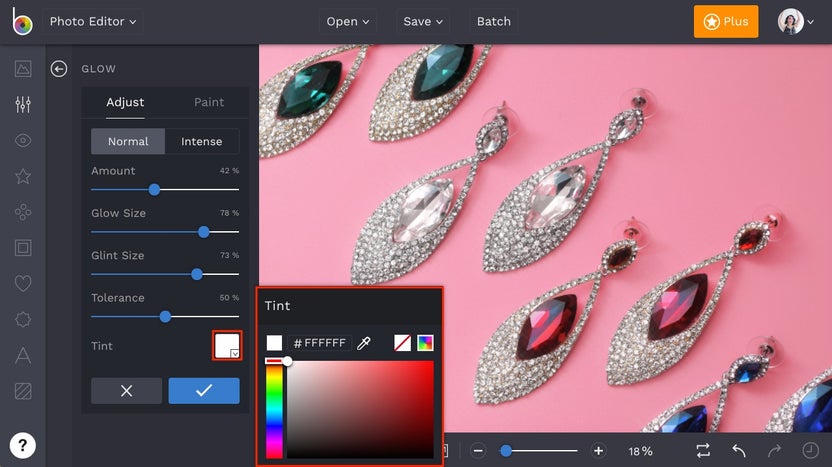Click the Batch menu item
The width and height of the screenshot is (832, 467).
493,22
